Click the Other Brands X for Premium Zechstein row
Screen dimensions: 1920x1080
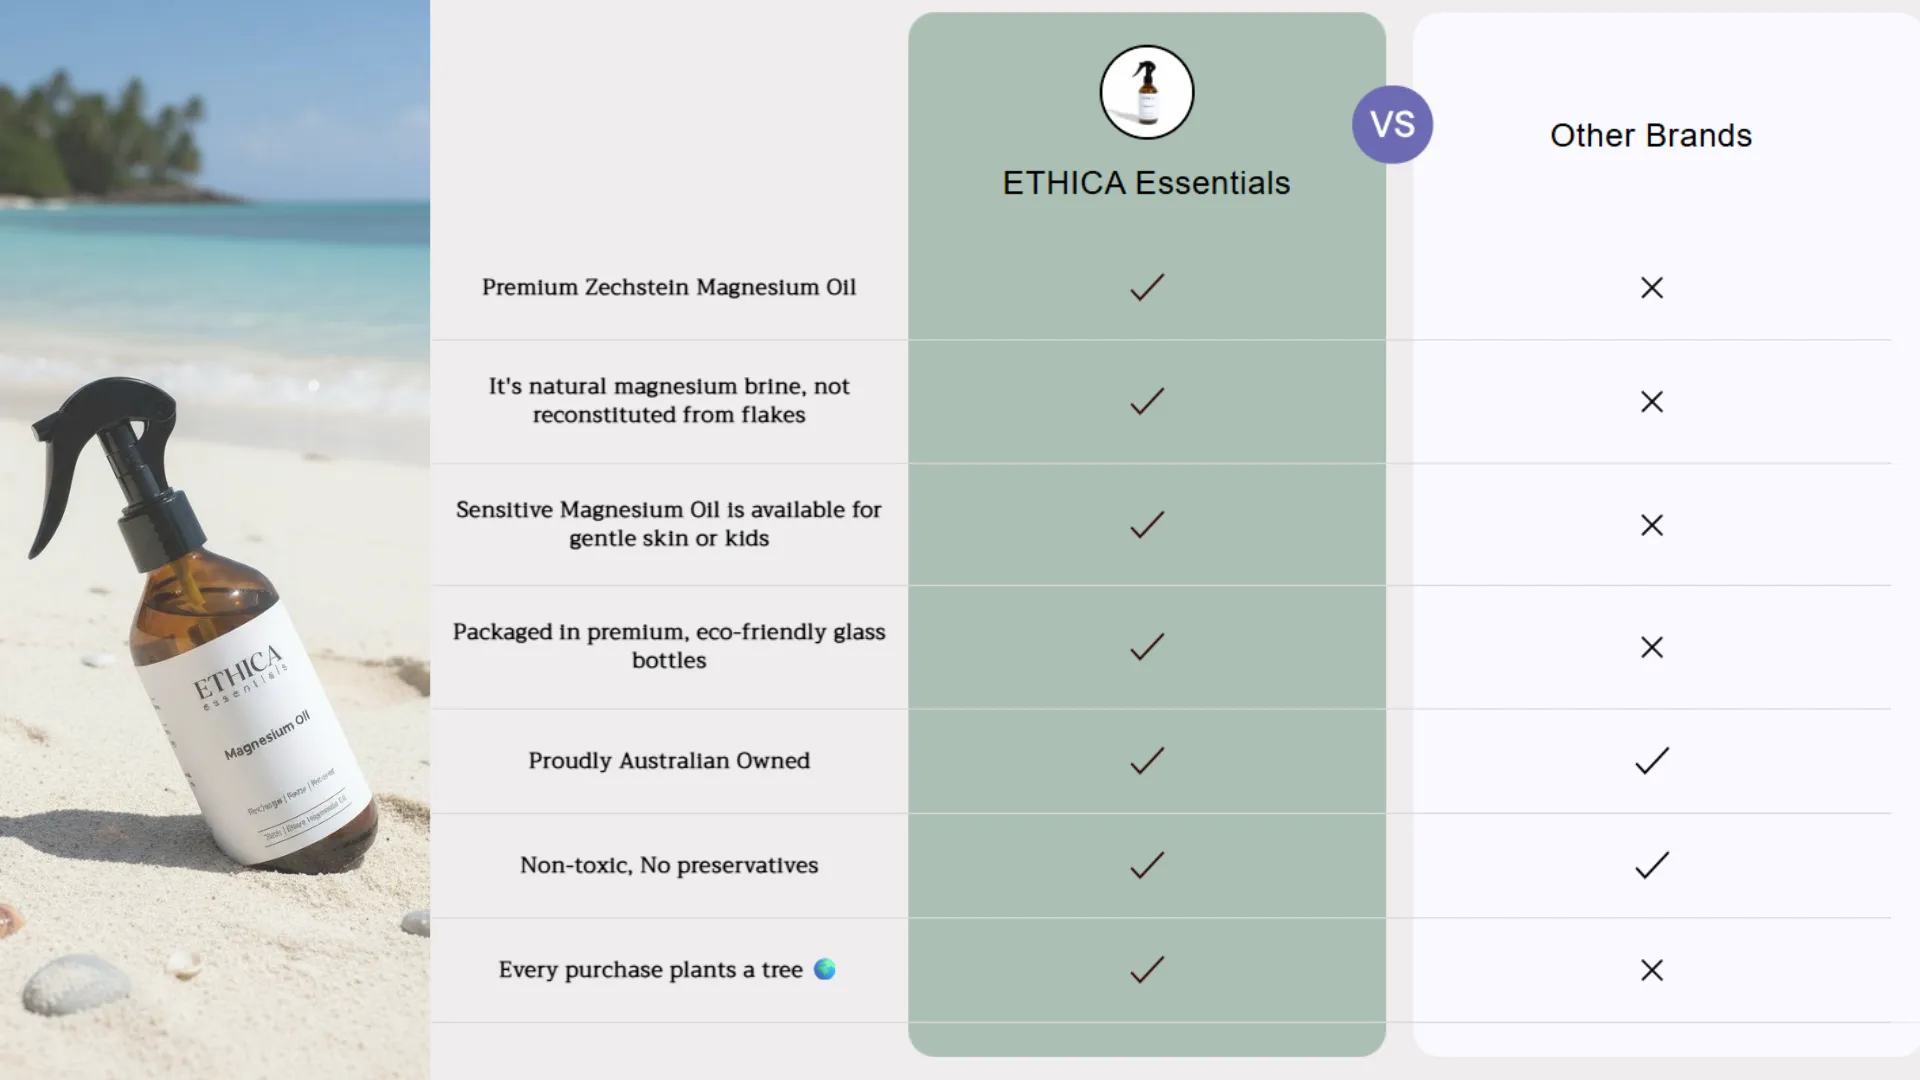click(x=1652, y=288)
